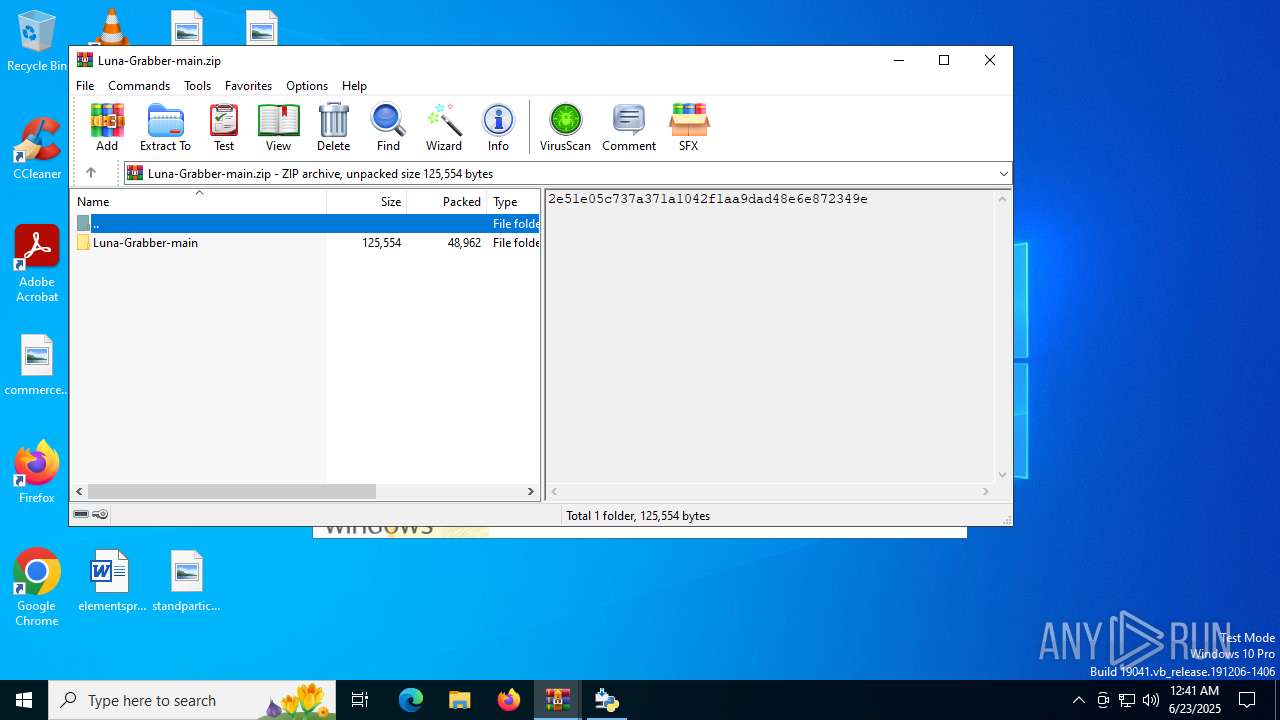The width and height of the screenshot is (1280, 720).
Task: Open Task View on taskbar
Action: click(361, 700)
